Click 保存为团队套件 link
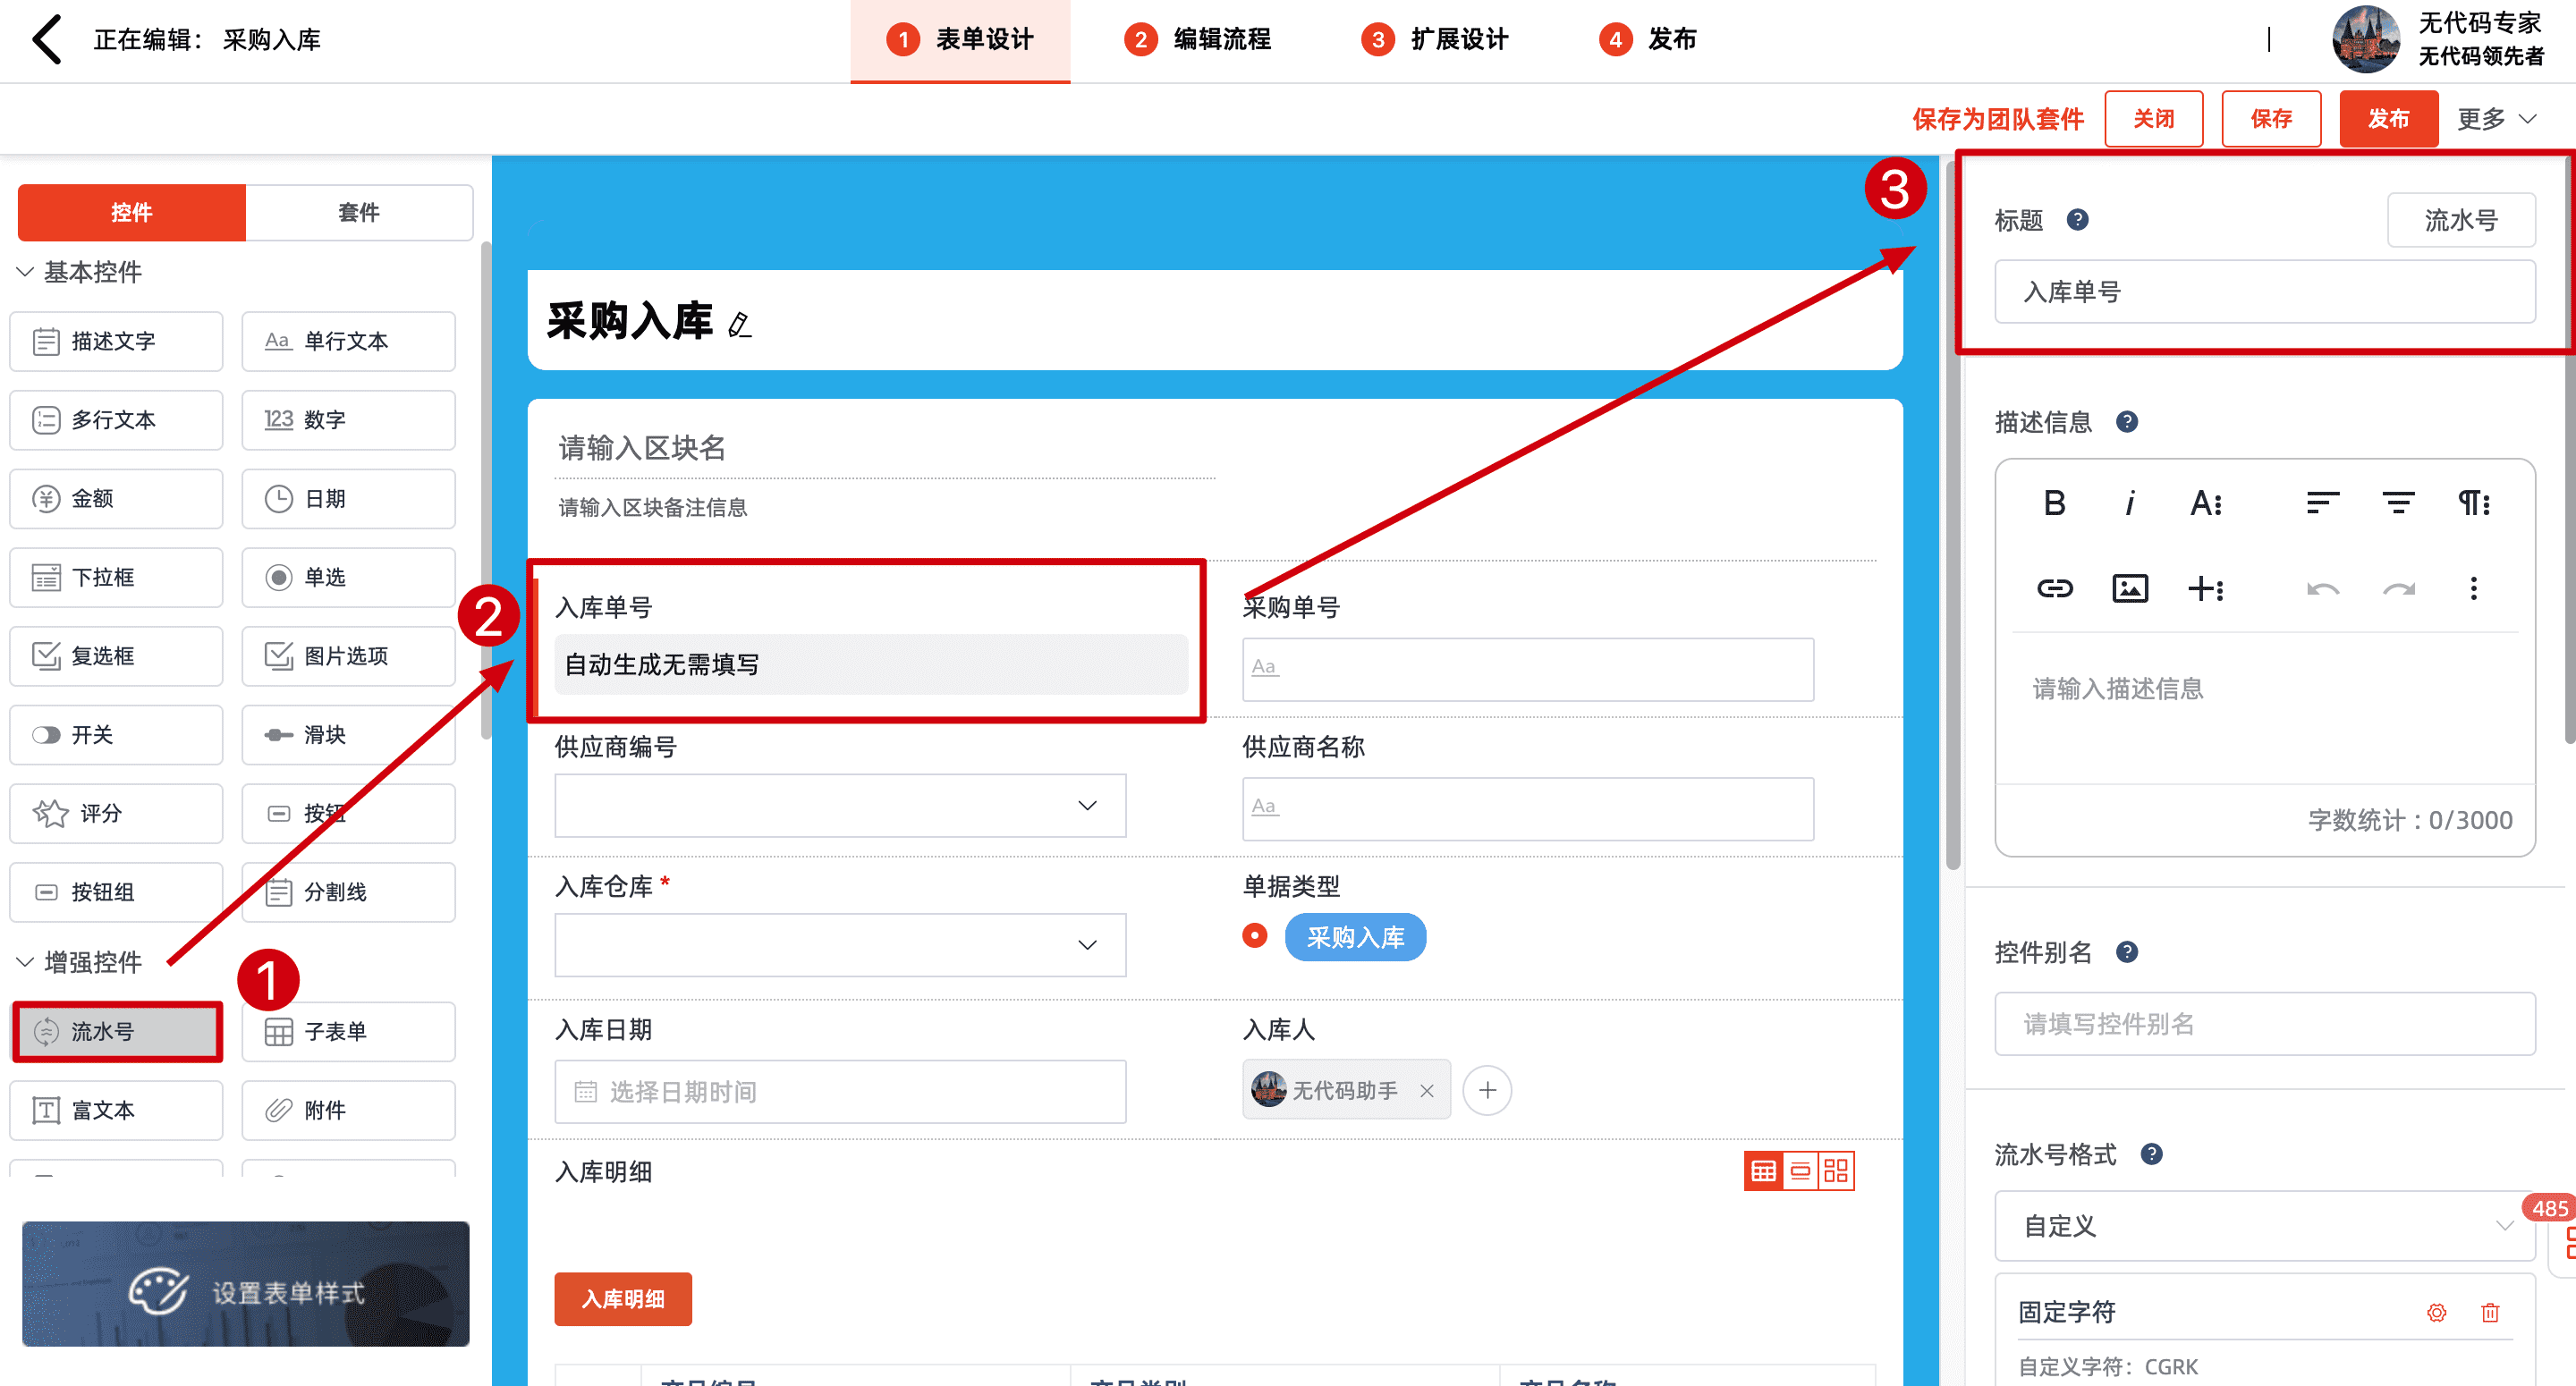The width and height of the screenshot is (2576, 1386). [x=1997, y=119]
